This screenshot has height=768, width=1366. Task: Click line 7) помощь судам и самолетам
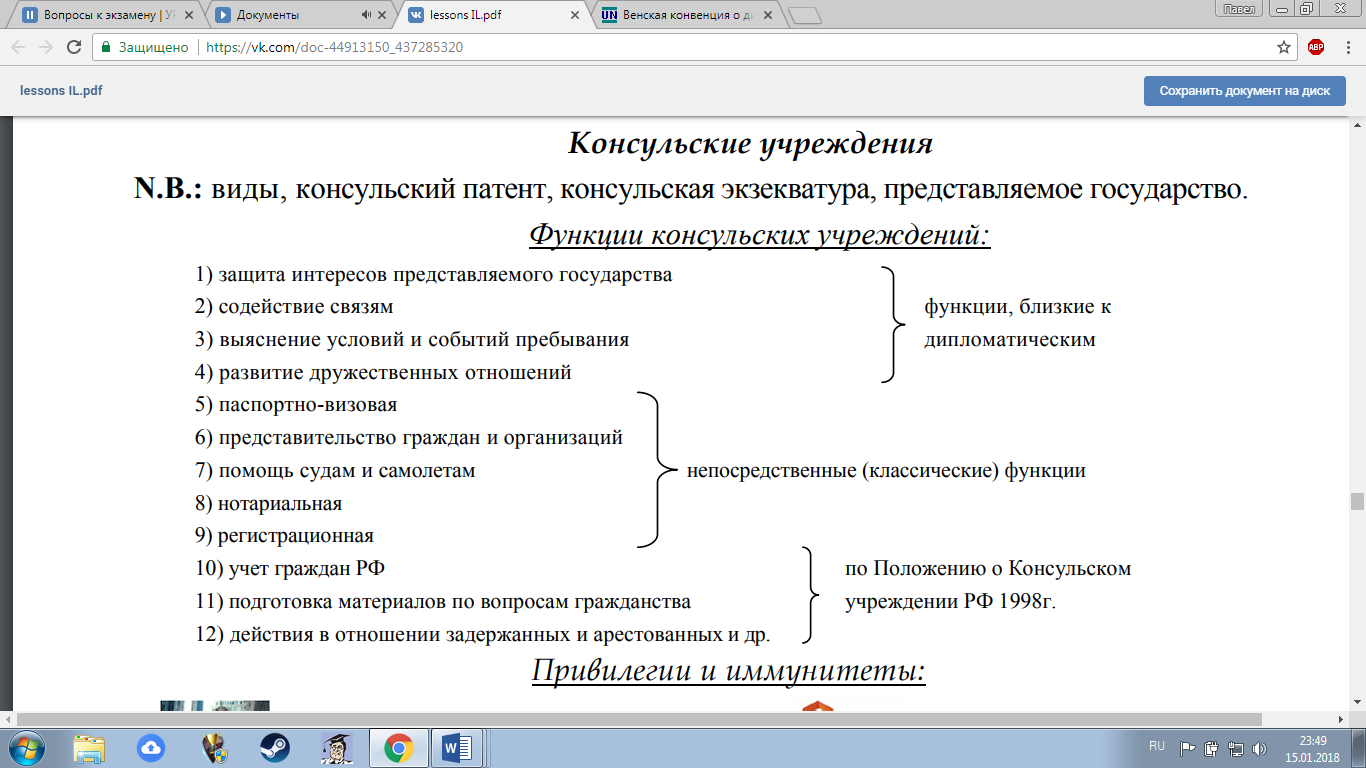click(335, 470)
